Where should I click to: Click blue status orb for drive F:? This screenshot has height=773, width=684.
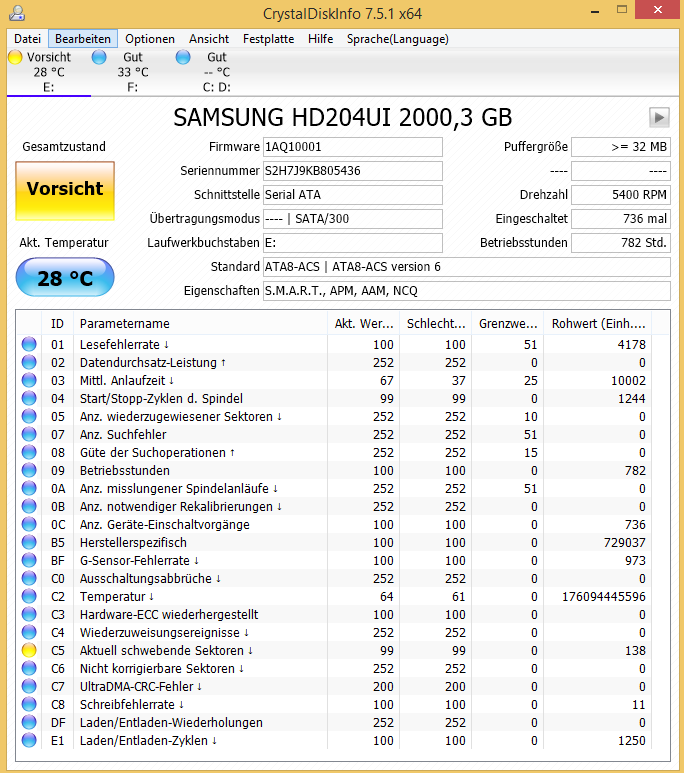pos(99,57)
